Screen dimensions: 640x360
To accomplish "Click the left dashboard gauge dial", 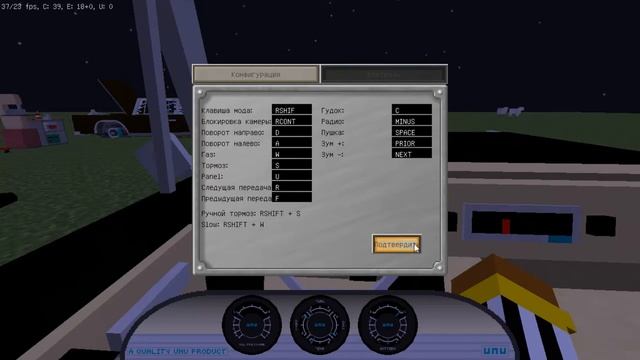I will 251,325.
